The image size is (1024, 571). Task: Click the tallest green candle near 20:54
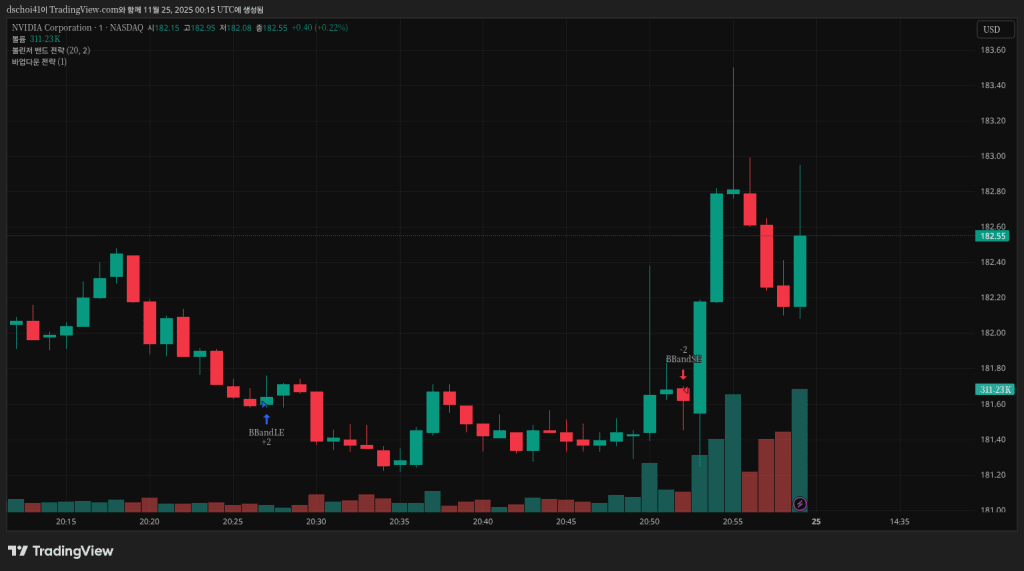716,247
